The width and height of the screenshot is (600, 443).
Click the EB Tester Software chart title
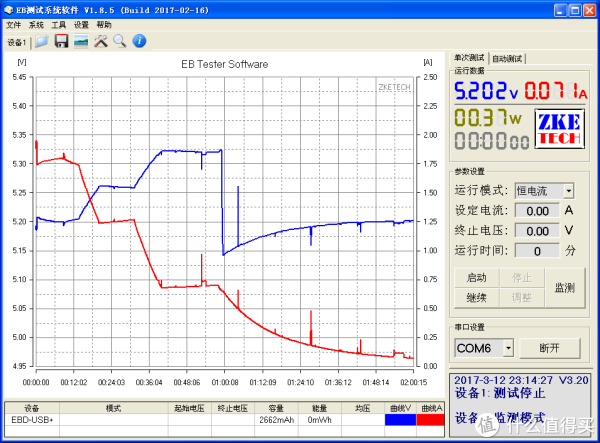[x=225, y=64]
